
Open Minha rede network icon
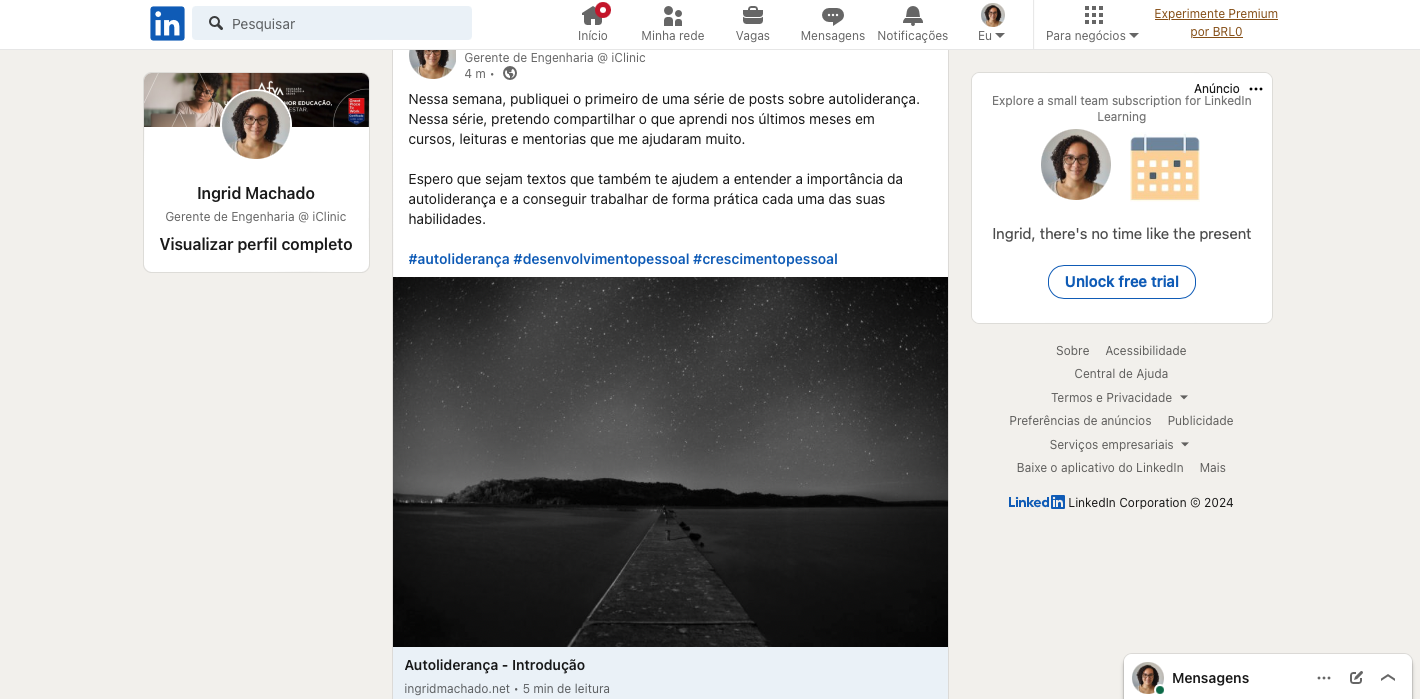point(673,16)
